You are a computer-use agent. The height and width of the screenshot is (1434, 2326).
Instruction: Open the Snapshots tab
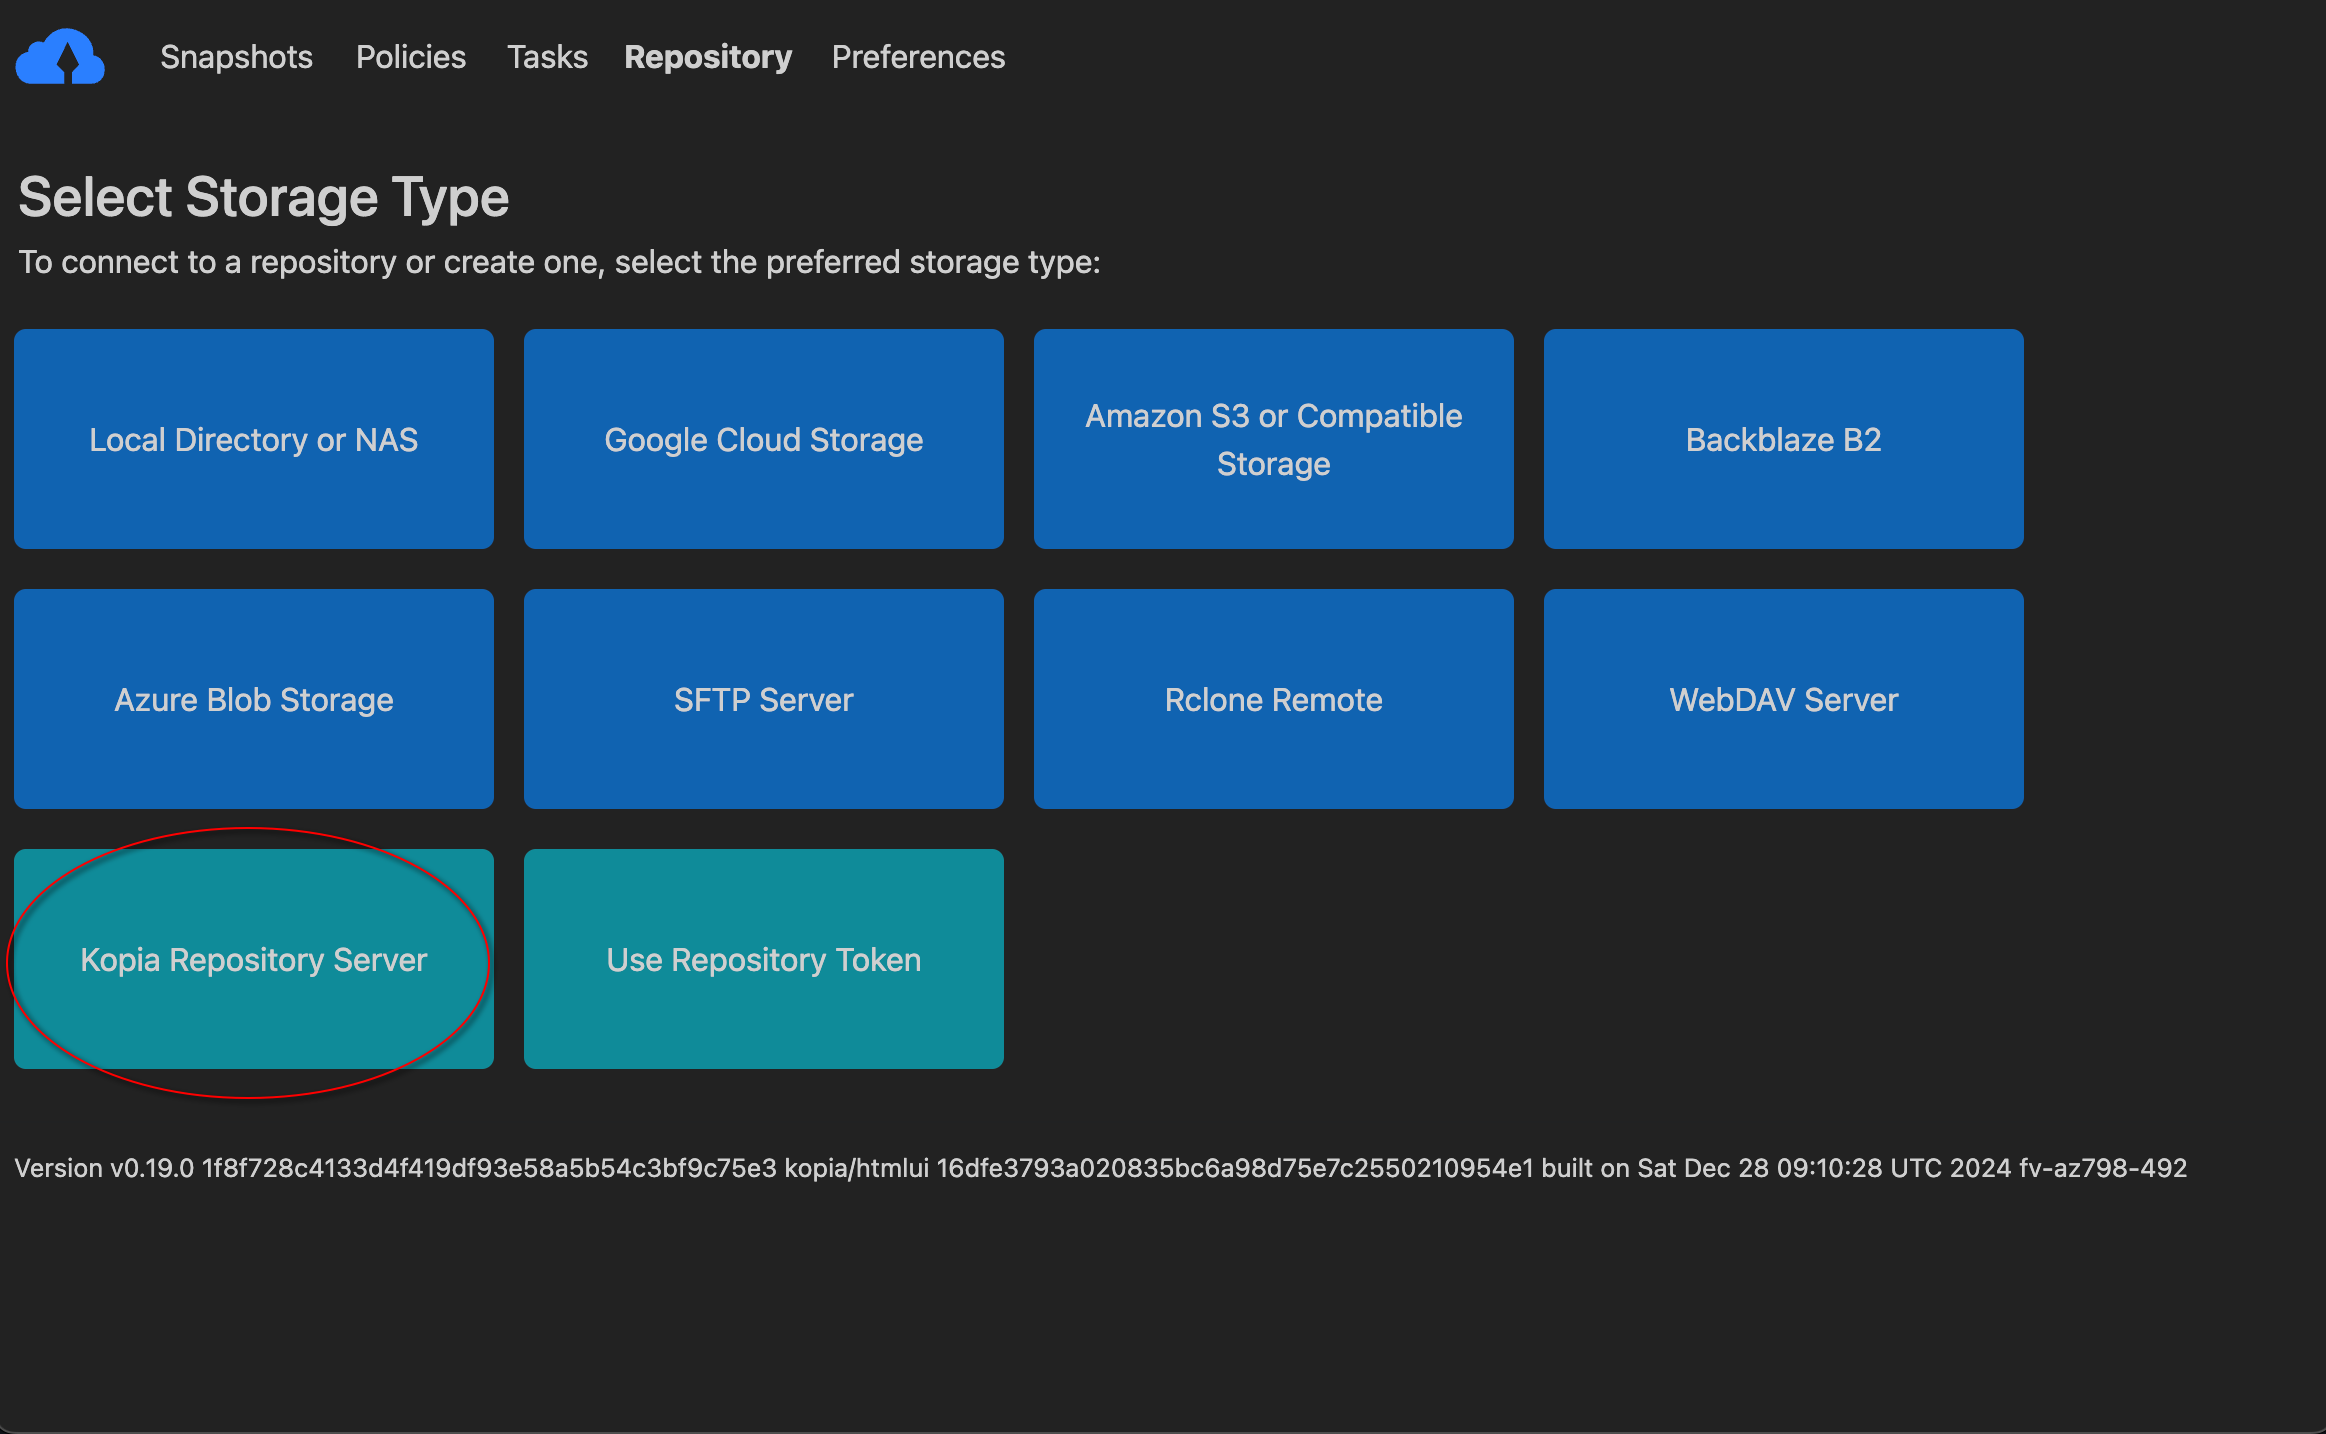236,57
